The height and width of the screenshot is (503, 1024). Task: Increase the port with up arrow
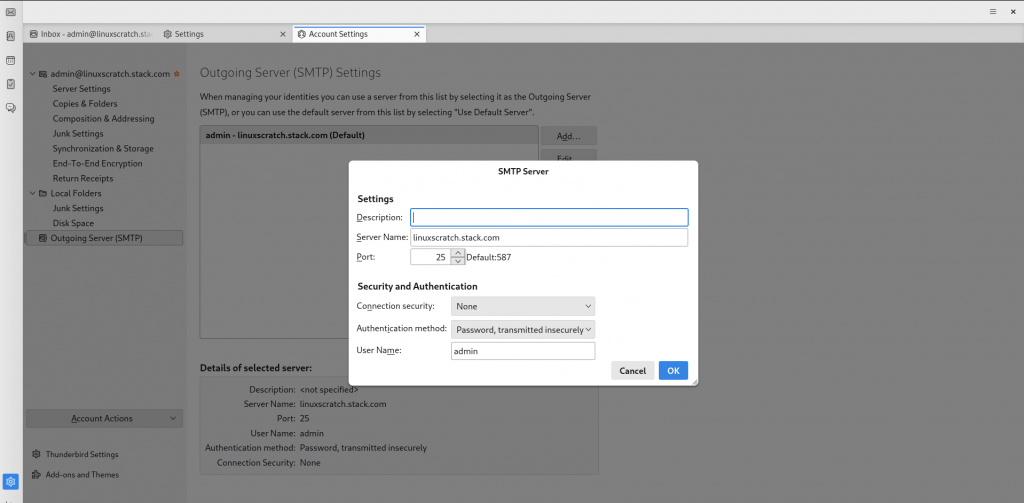click(x=458, y=253)
